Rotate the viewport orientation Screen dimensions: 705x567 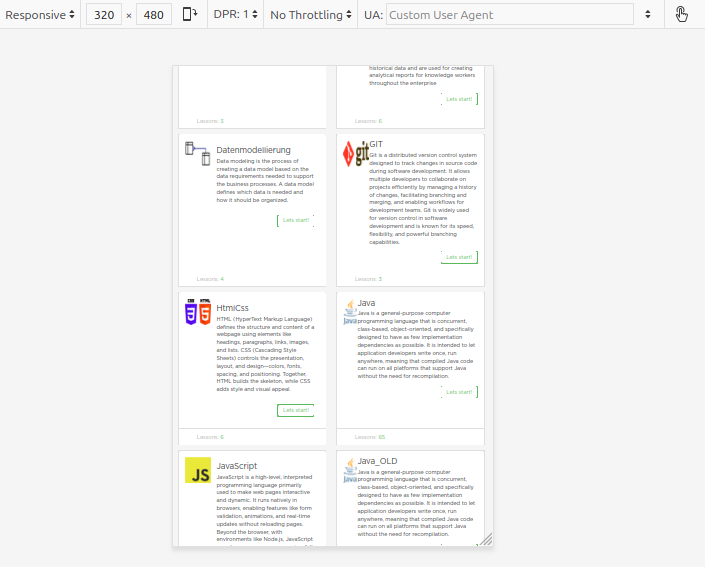(x=190, y=15)
